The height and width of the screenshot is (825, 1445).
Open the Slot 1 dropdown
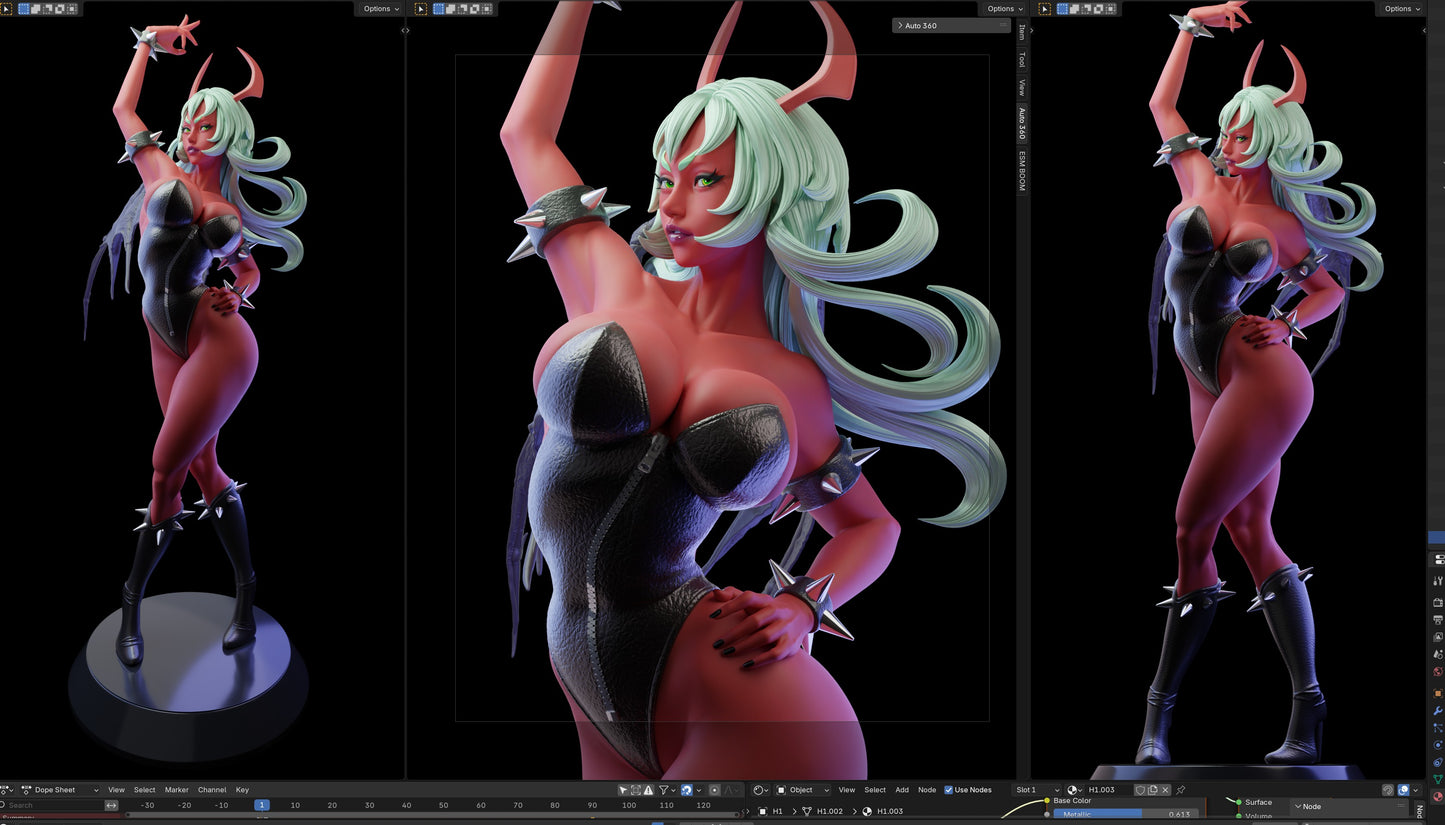(x=1031, y=790)
